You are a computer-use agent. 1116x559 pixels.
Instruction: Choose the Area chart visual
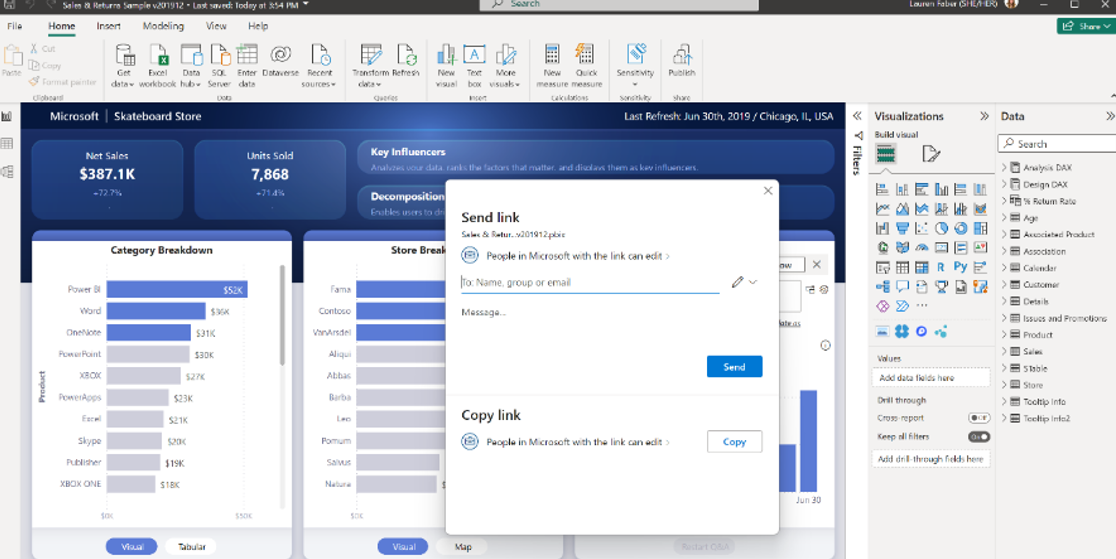point(902,209)
